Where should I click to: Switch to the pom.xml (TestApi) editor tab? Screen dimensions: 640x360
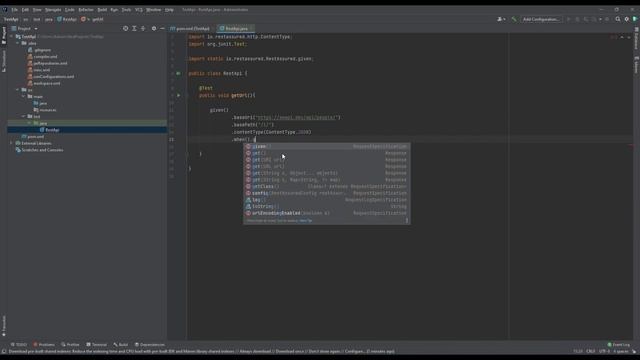click(x=191, y=29)
